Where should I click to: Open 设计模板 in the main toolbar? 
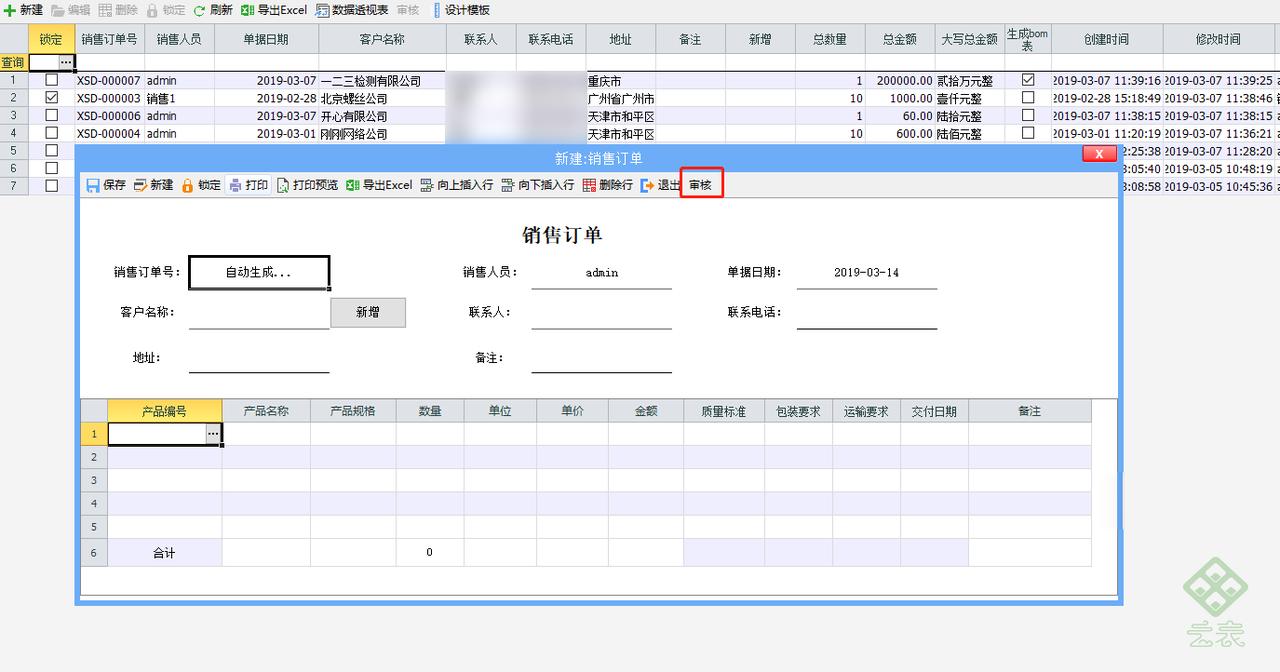tap(462, 10)
